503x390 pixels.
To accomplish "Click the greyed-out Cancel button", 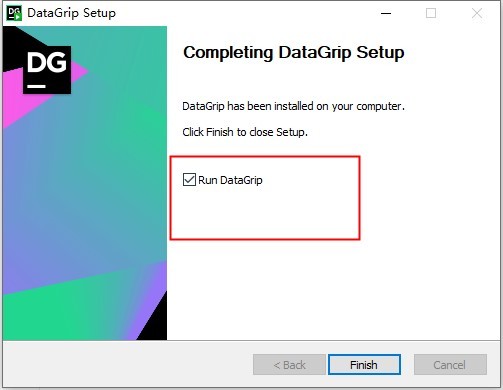I will tap(450, 365).
